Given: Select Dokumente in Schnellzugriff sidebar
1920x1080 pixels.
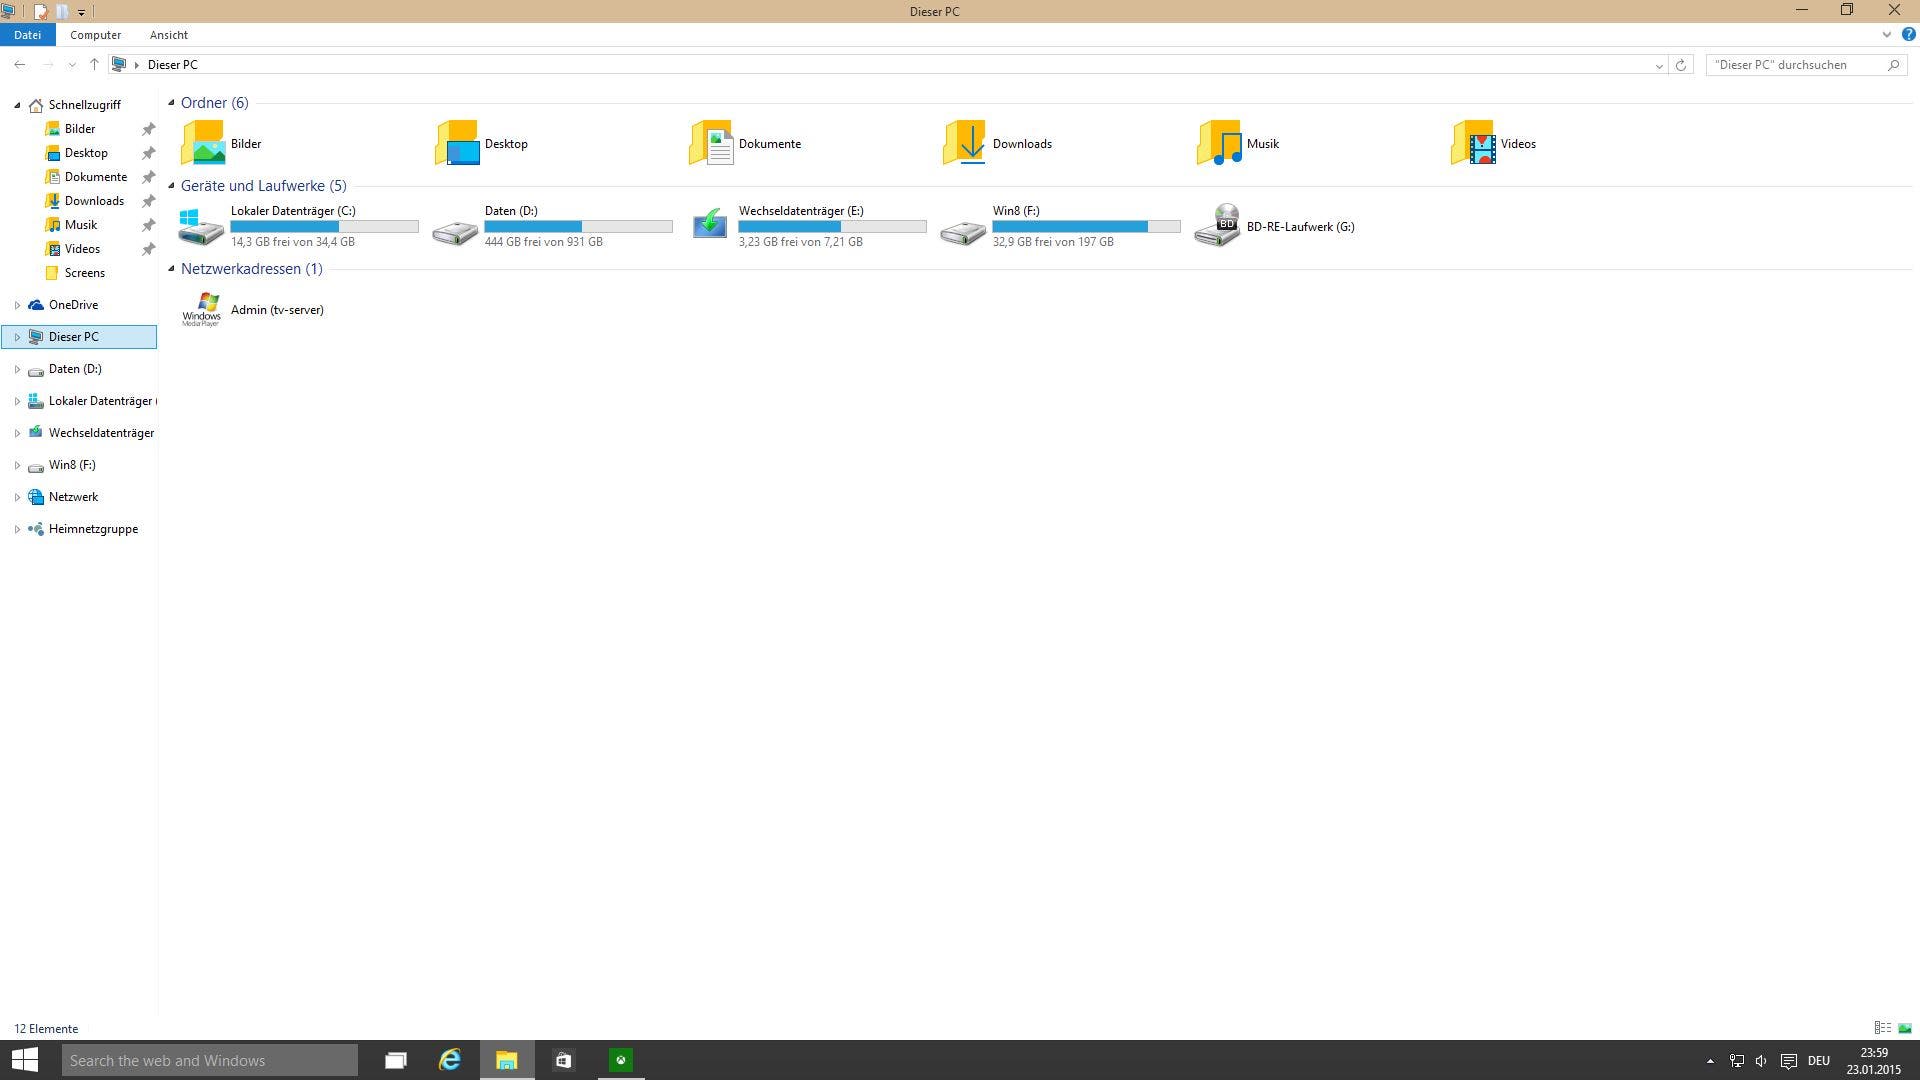Looking at the screenshot, I should point(96,177).
